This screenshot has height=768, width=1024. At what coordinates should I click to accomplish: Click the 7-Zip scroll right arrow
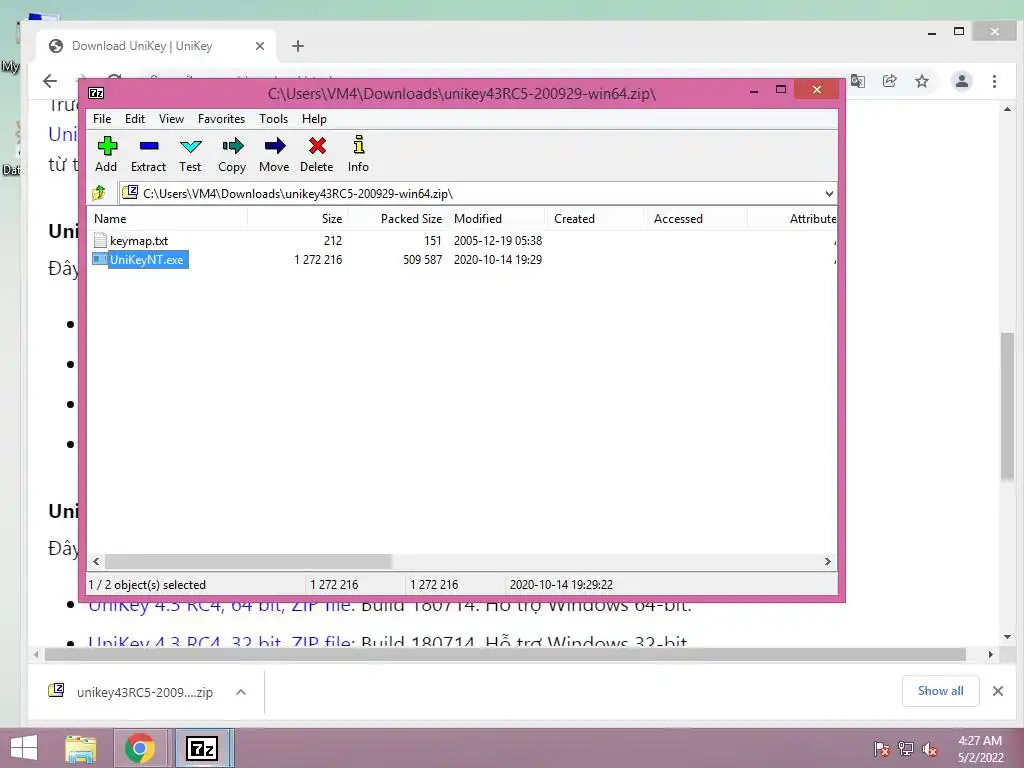[827, 562]
